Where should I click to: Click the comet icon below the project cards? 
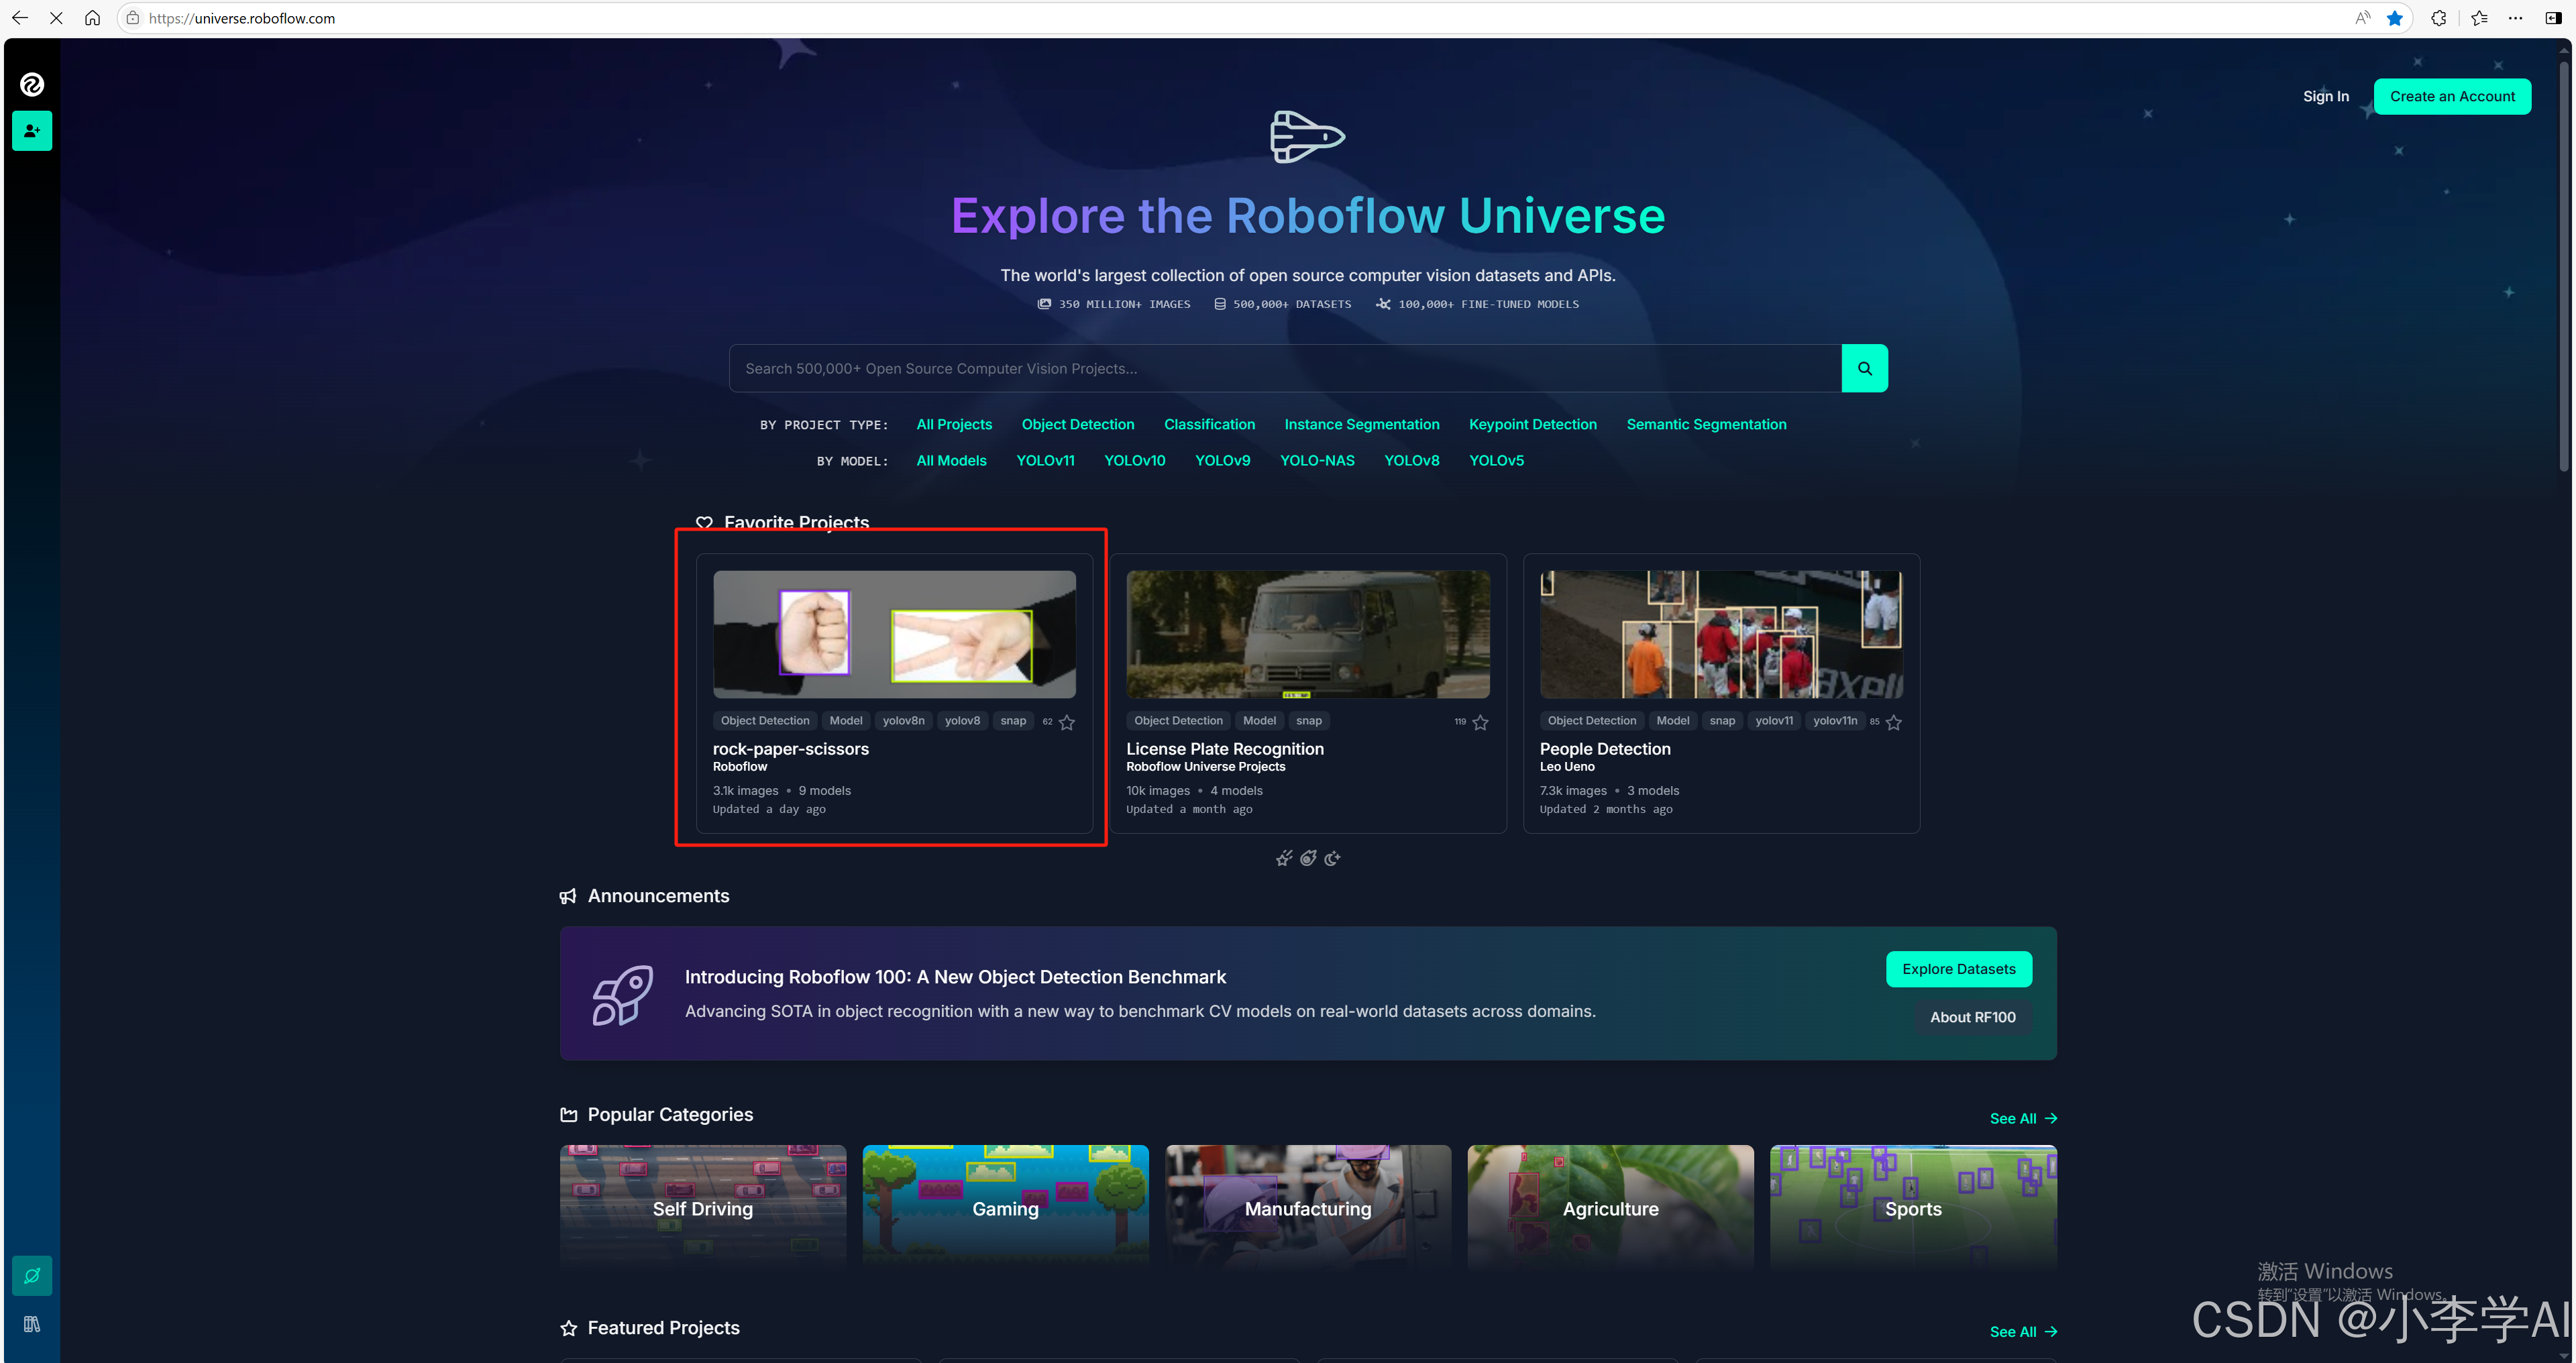[1308, 858]
